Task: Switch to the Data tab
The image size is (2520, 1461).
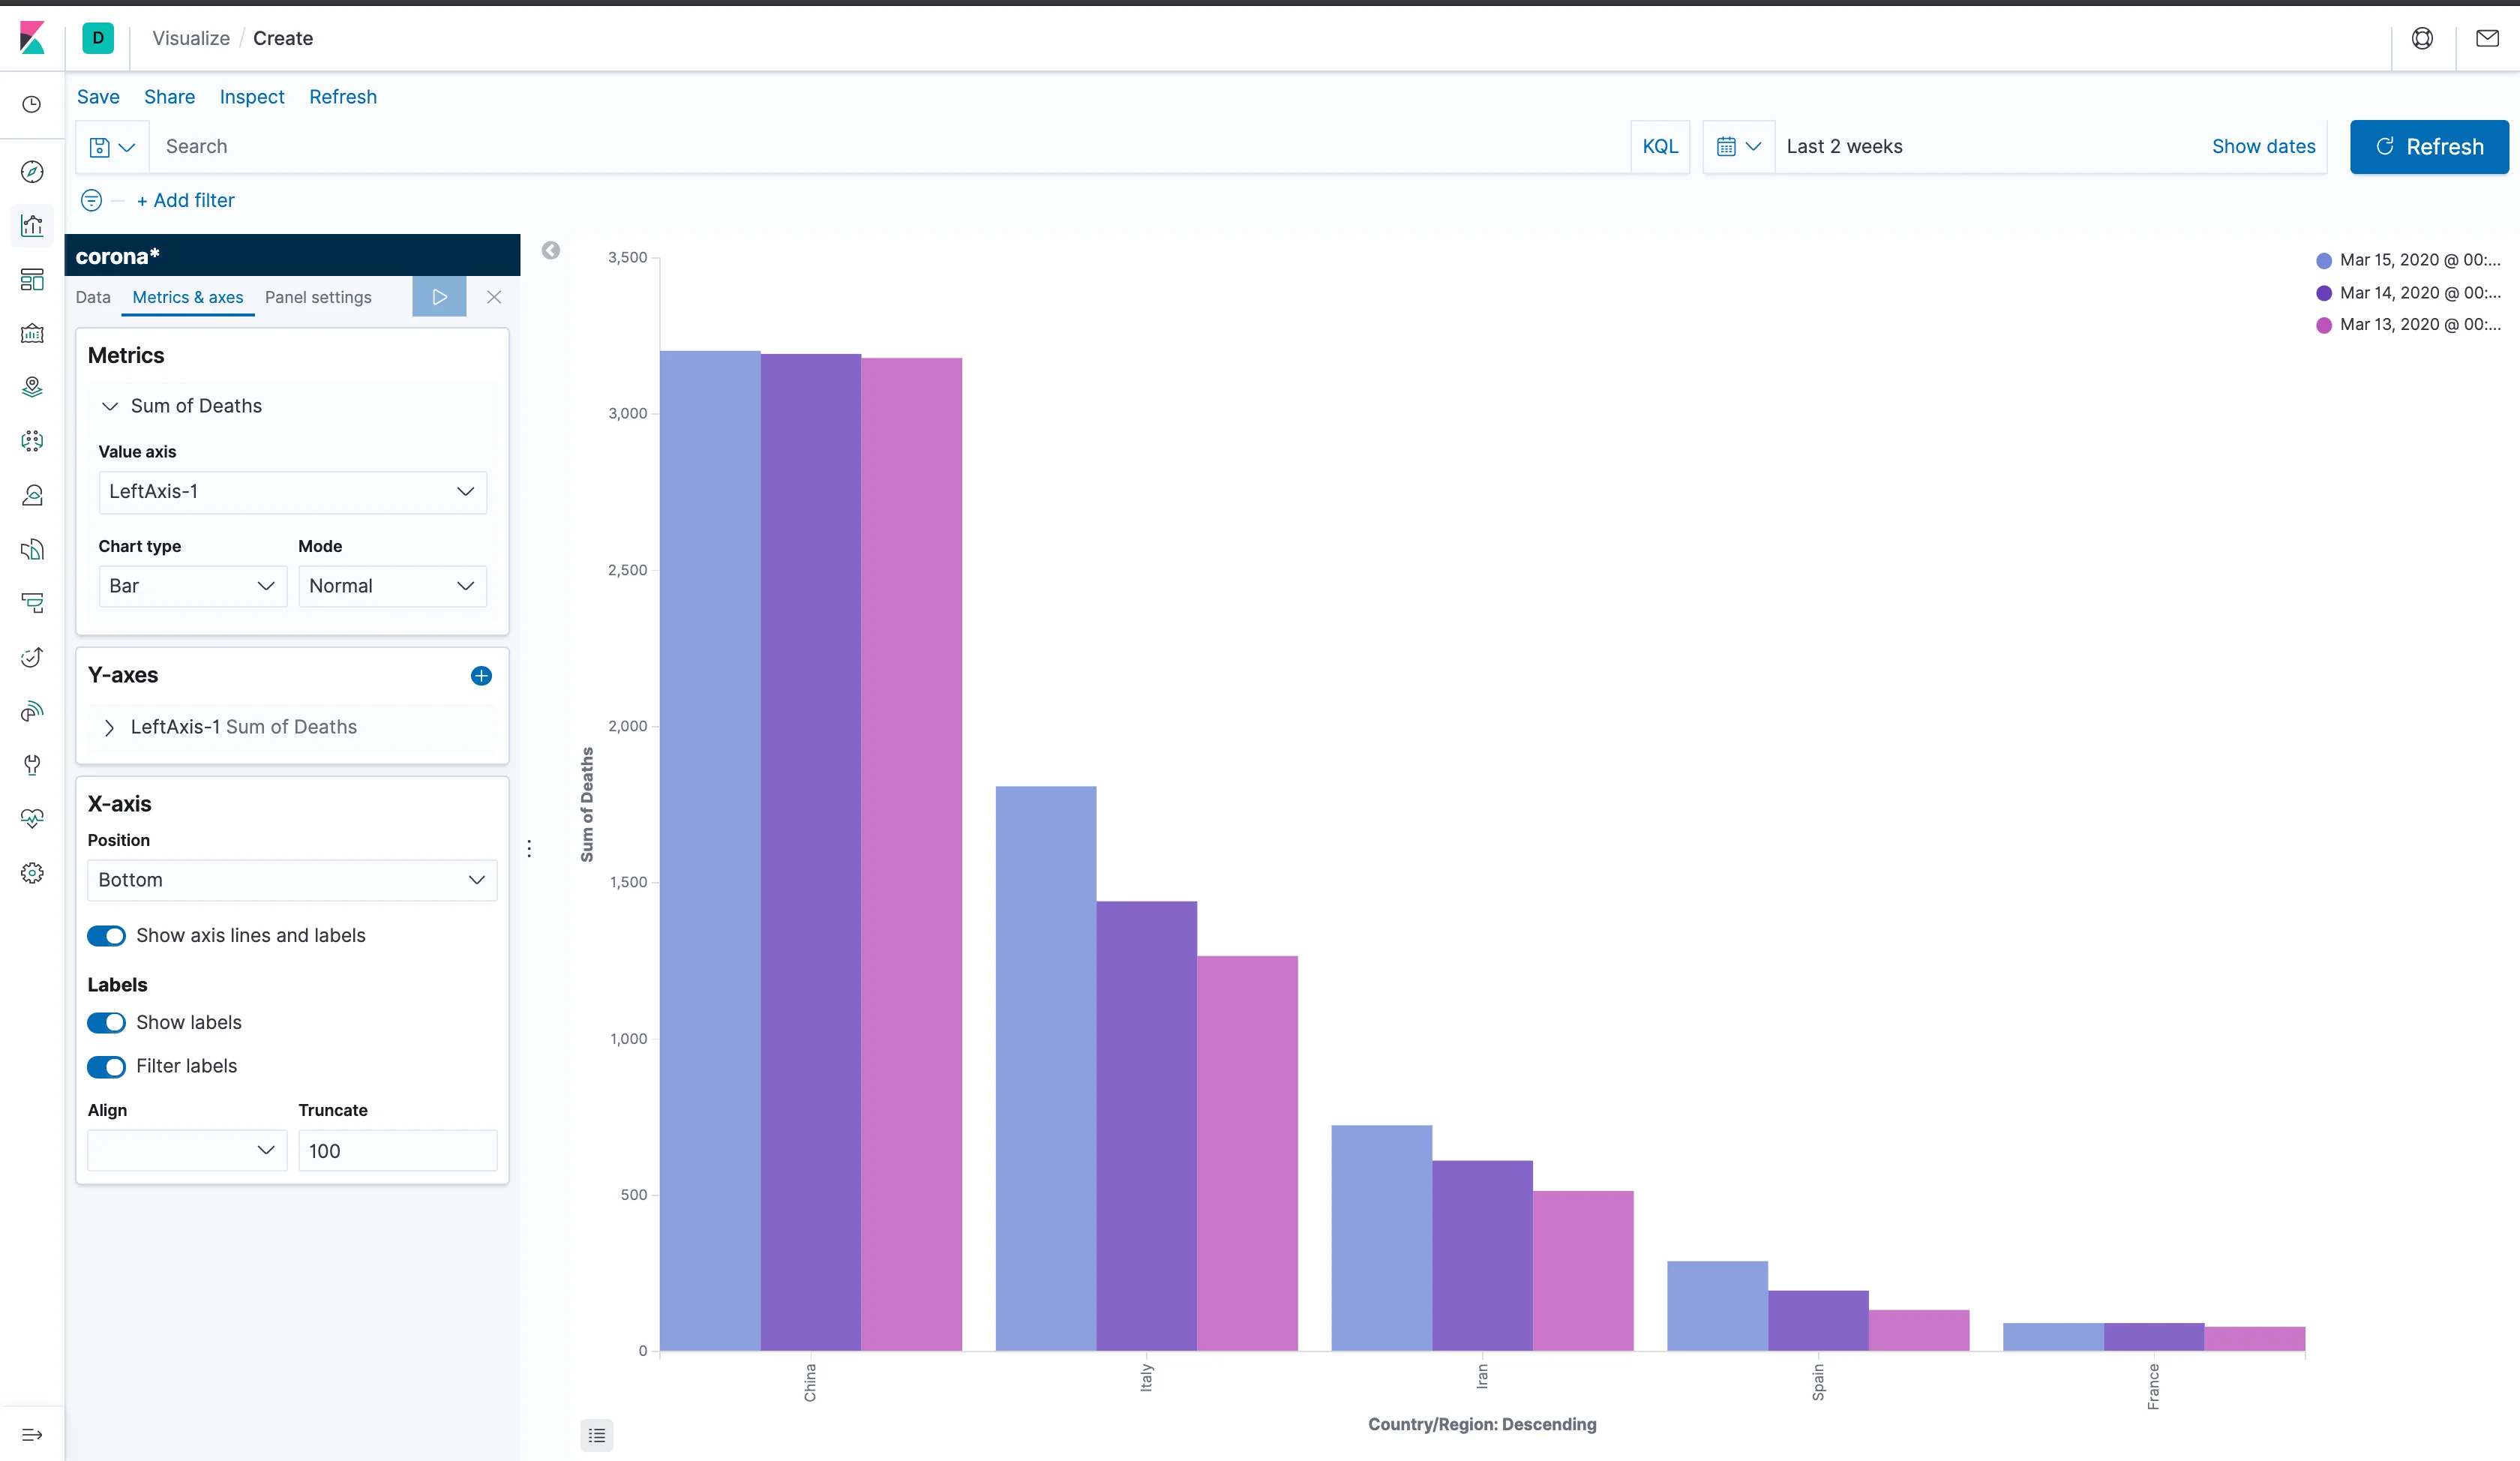Action: (93, 297)
